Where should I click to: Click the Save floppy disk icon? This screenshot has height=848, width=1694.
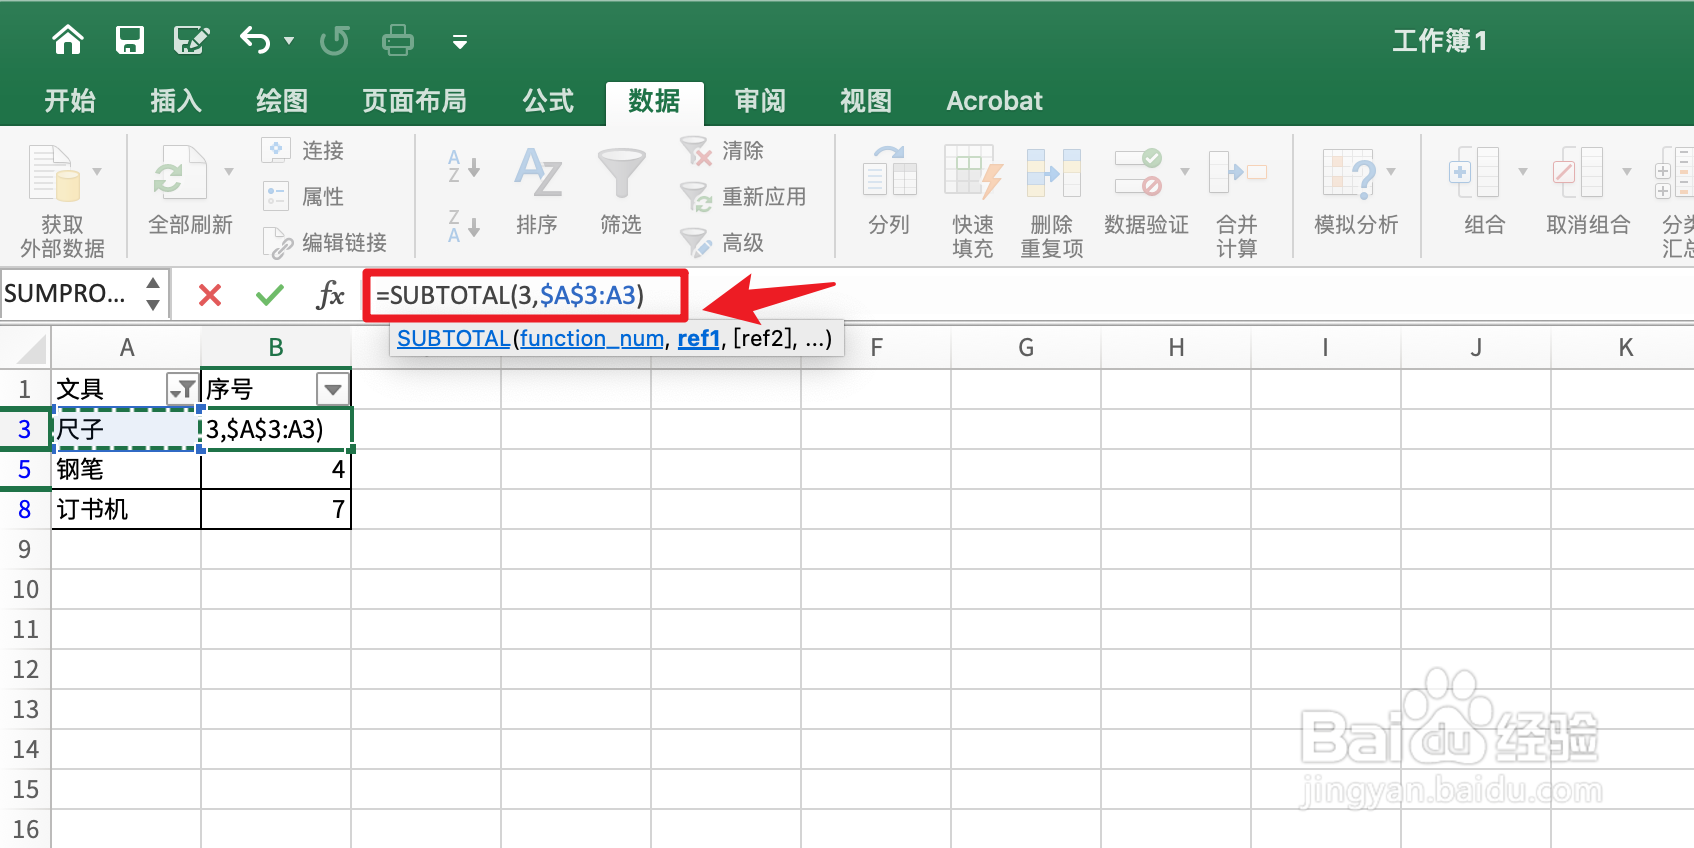click(130, 40)
